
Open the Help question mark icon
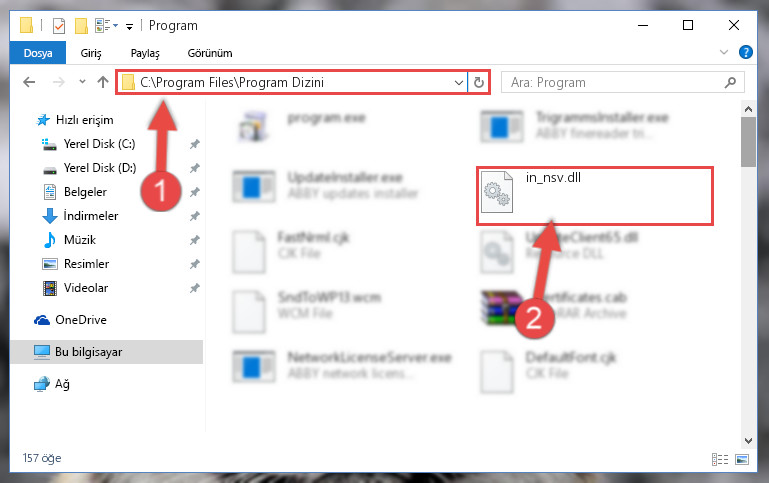click(x=745, y=52)
